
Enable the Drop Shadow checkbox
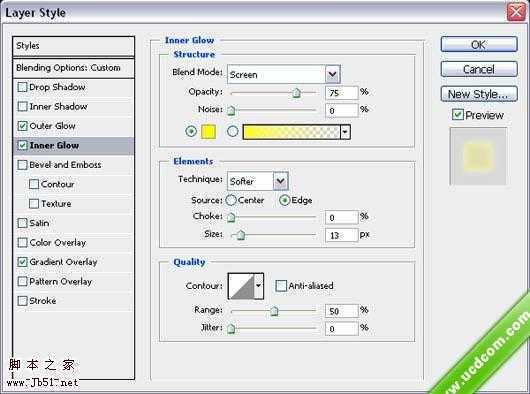22,87
